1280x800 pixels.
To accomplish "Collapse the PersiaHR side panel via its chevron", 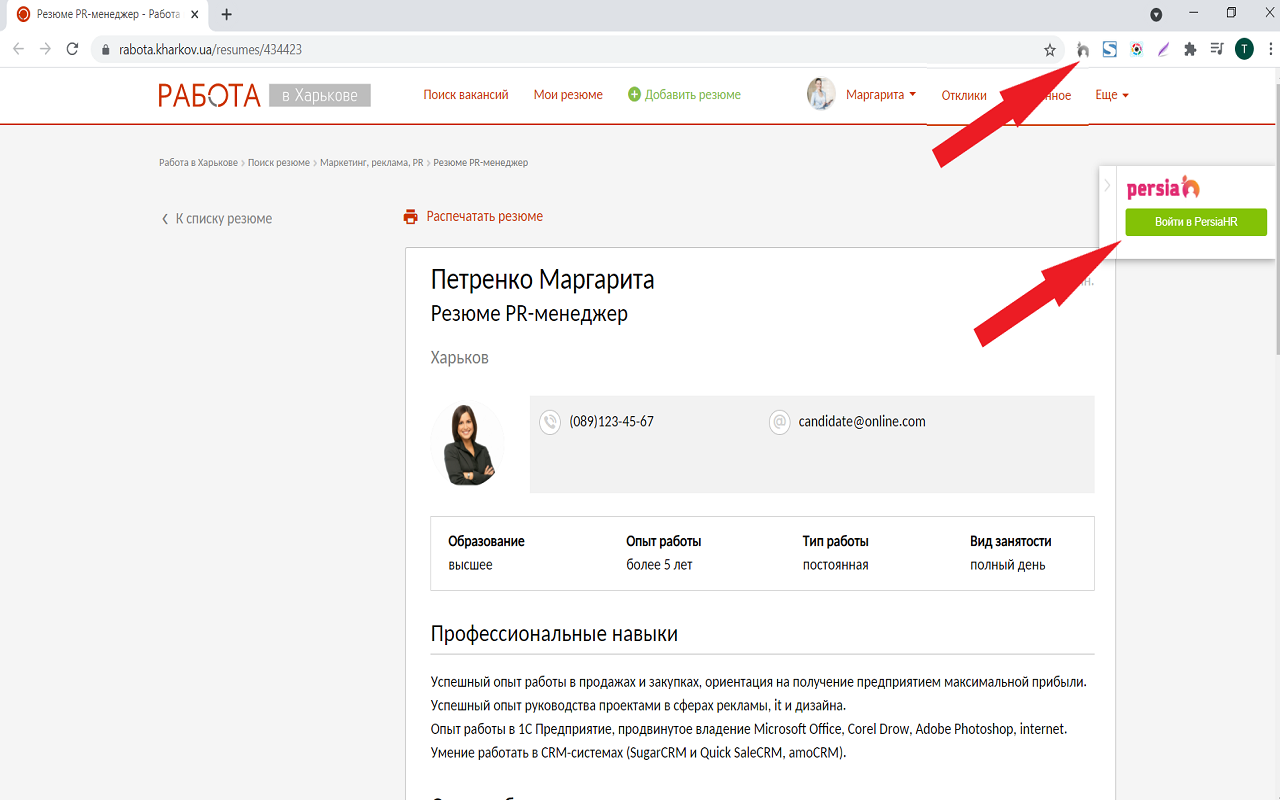I will pos(1105,185).
